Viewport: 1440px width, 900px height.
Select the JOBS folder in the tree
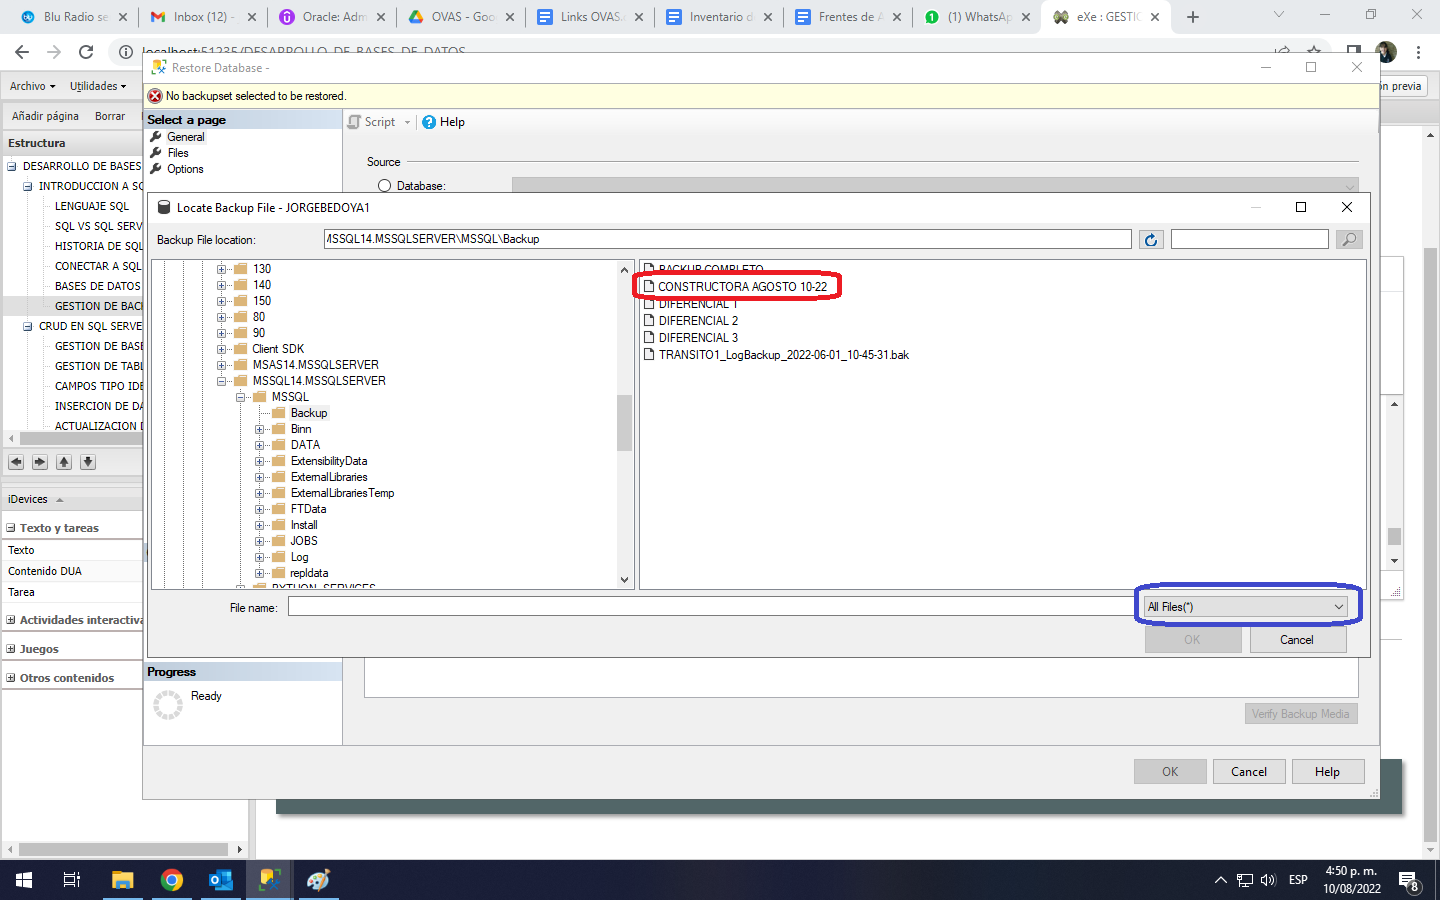click(304, 541)
